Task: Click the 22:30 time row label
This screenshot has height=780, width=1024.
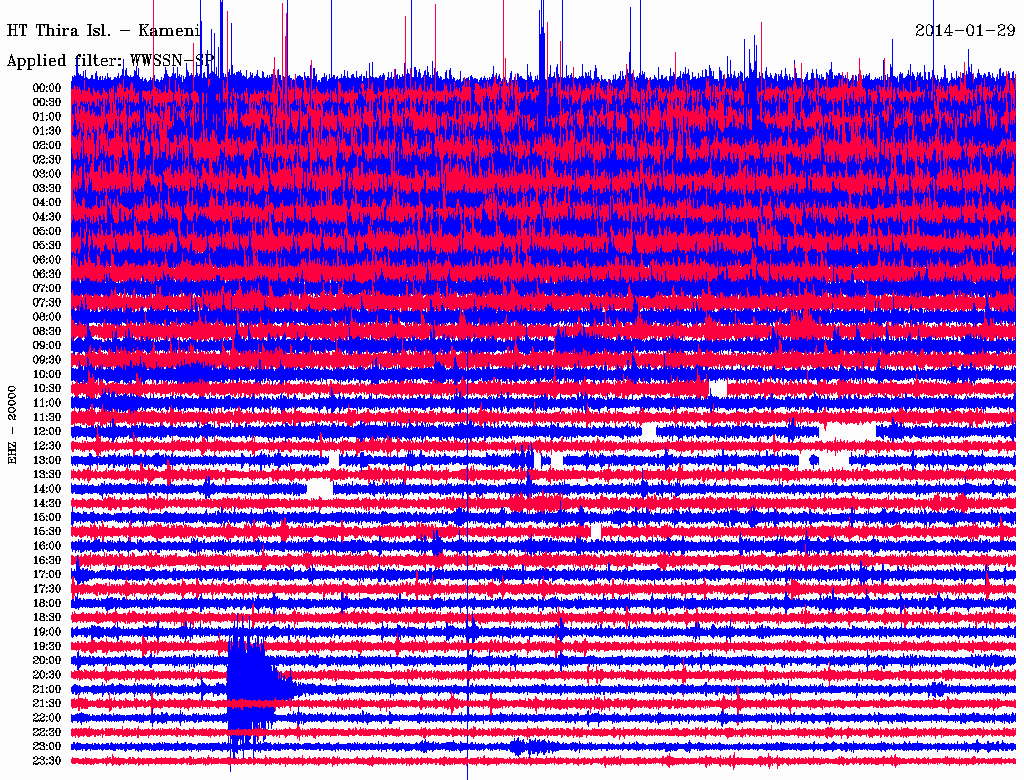Action: click(x=47, y=732)
